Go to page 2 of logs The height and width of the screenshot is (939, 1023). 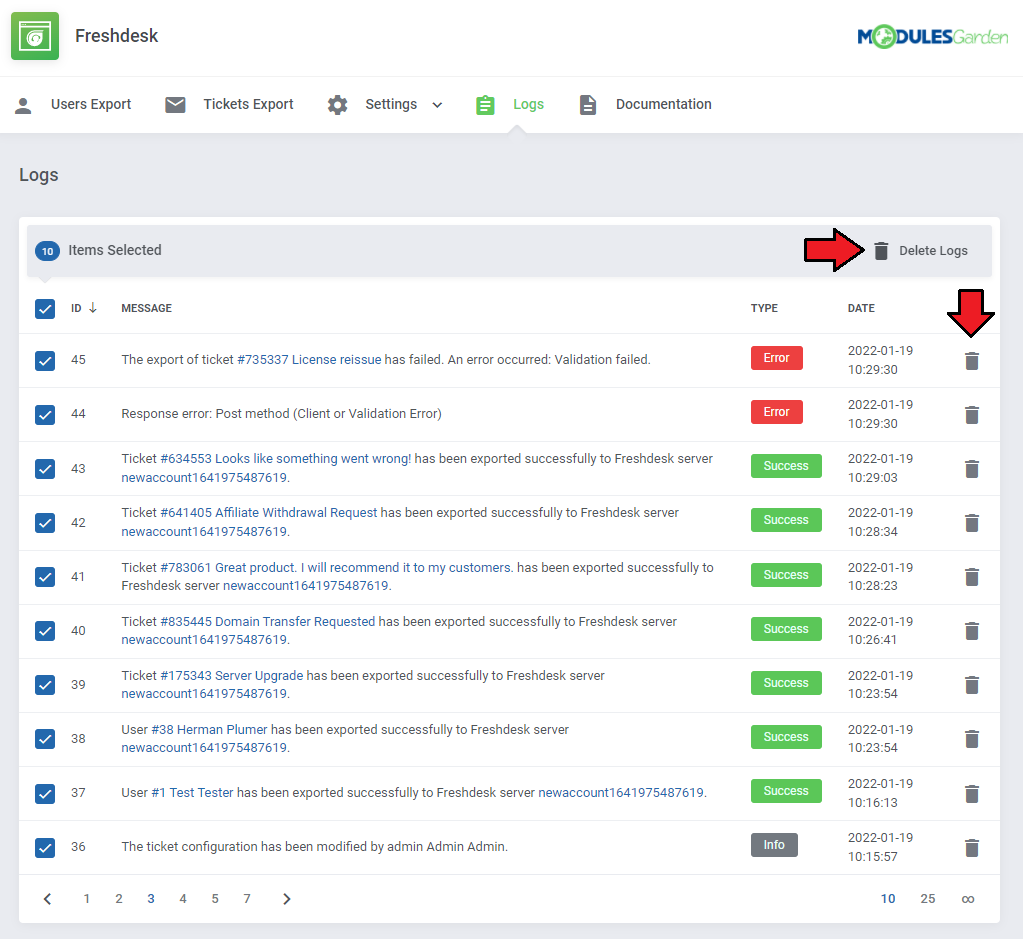click(119, 899)
